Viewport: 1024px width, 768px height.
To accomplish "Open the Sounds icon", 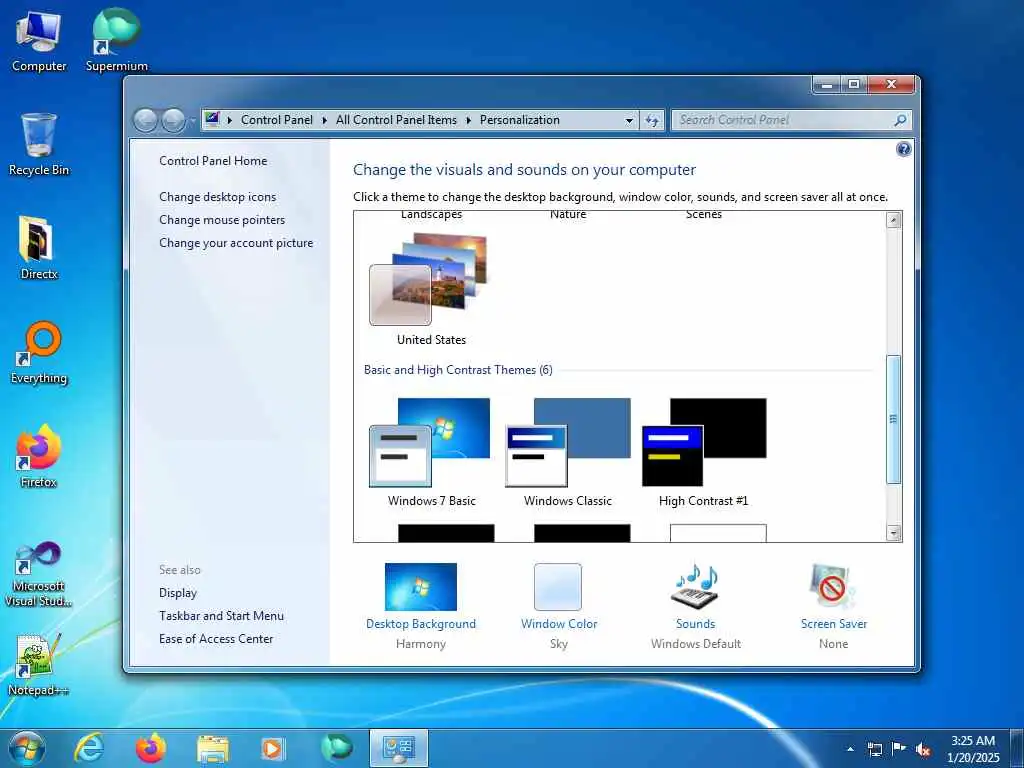I will (696, 586).
